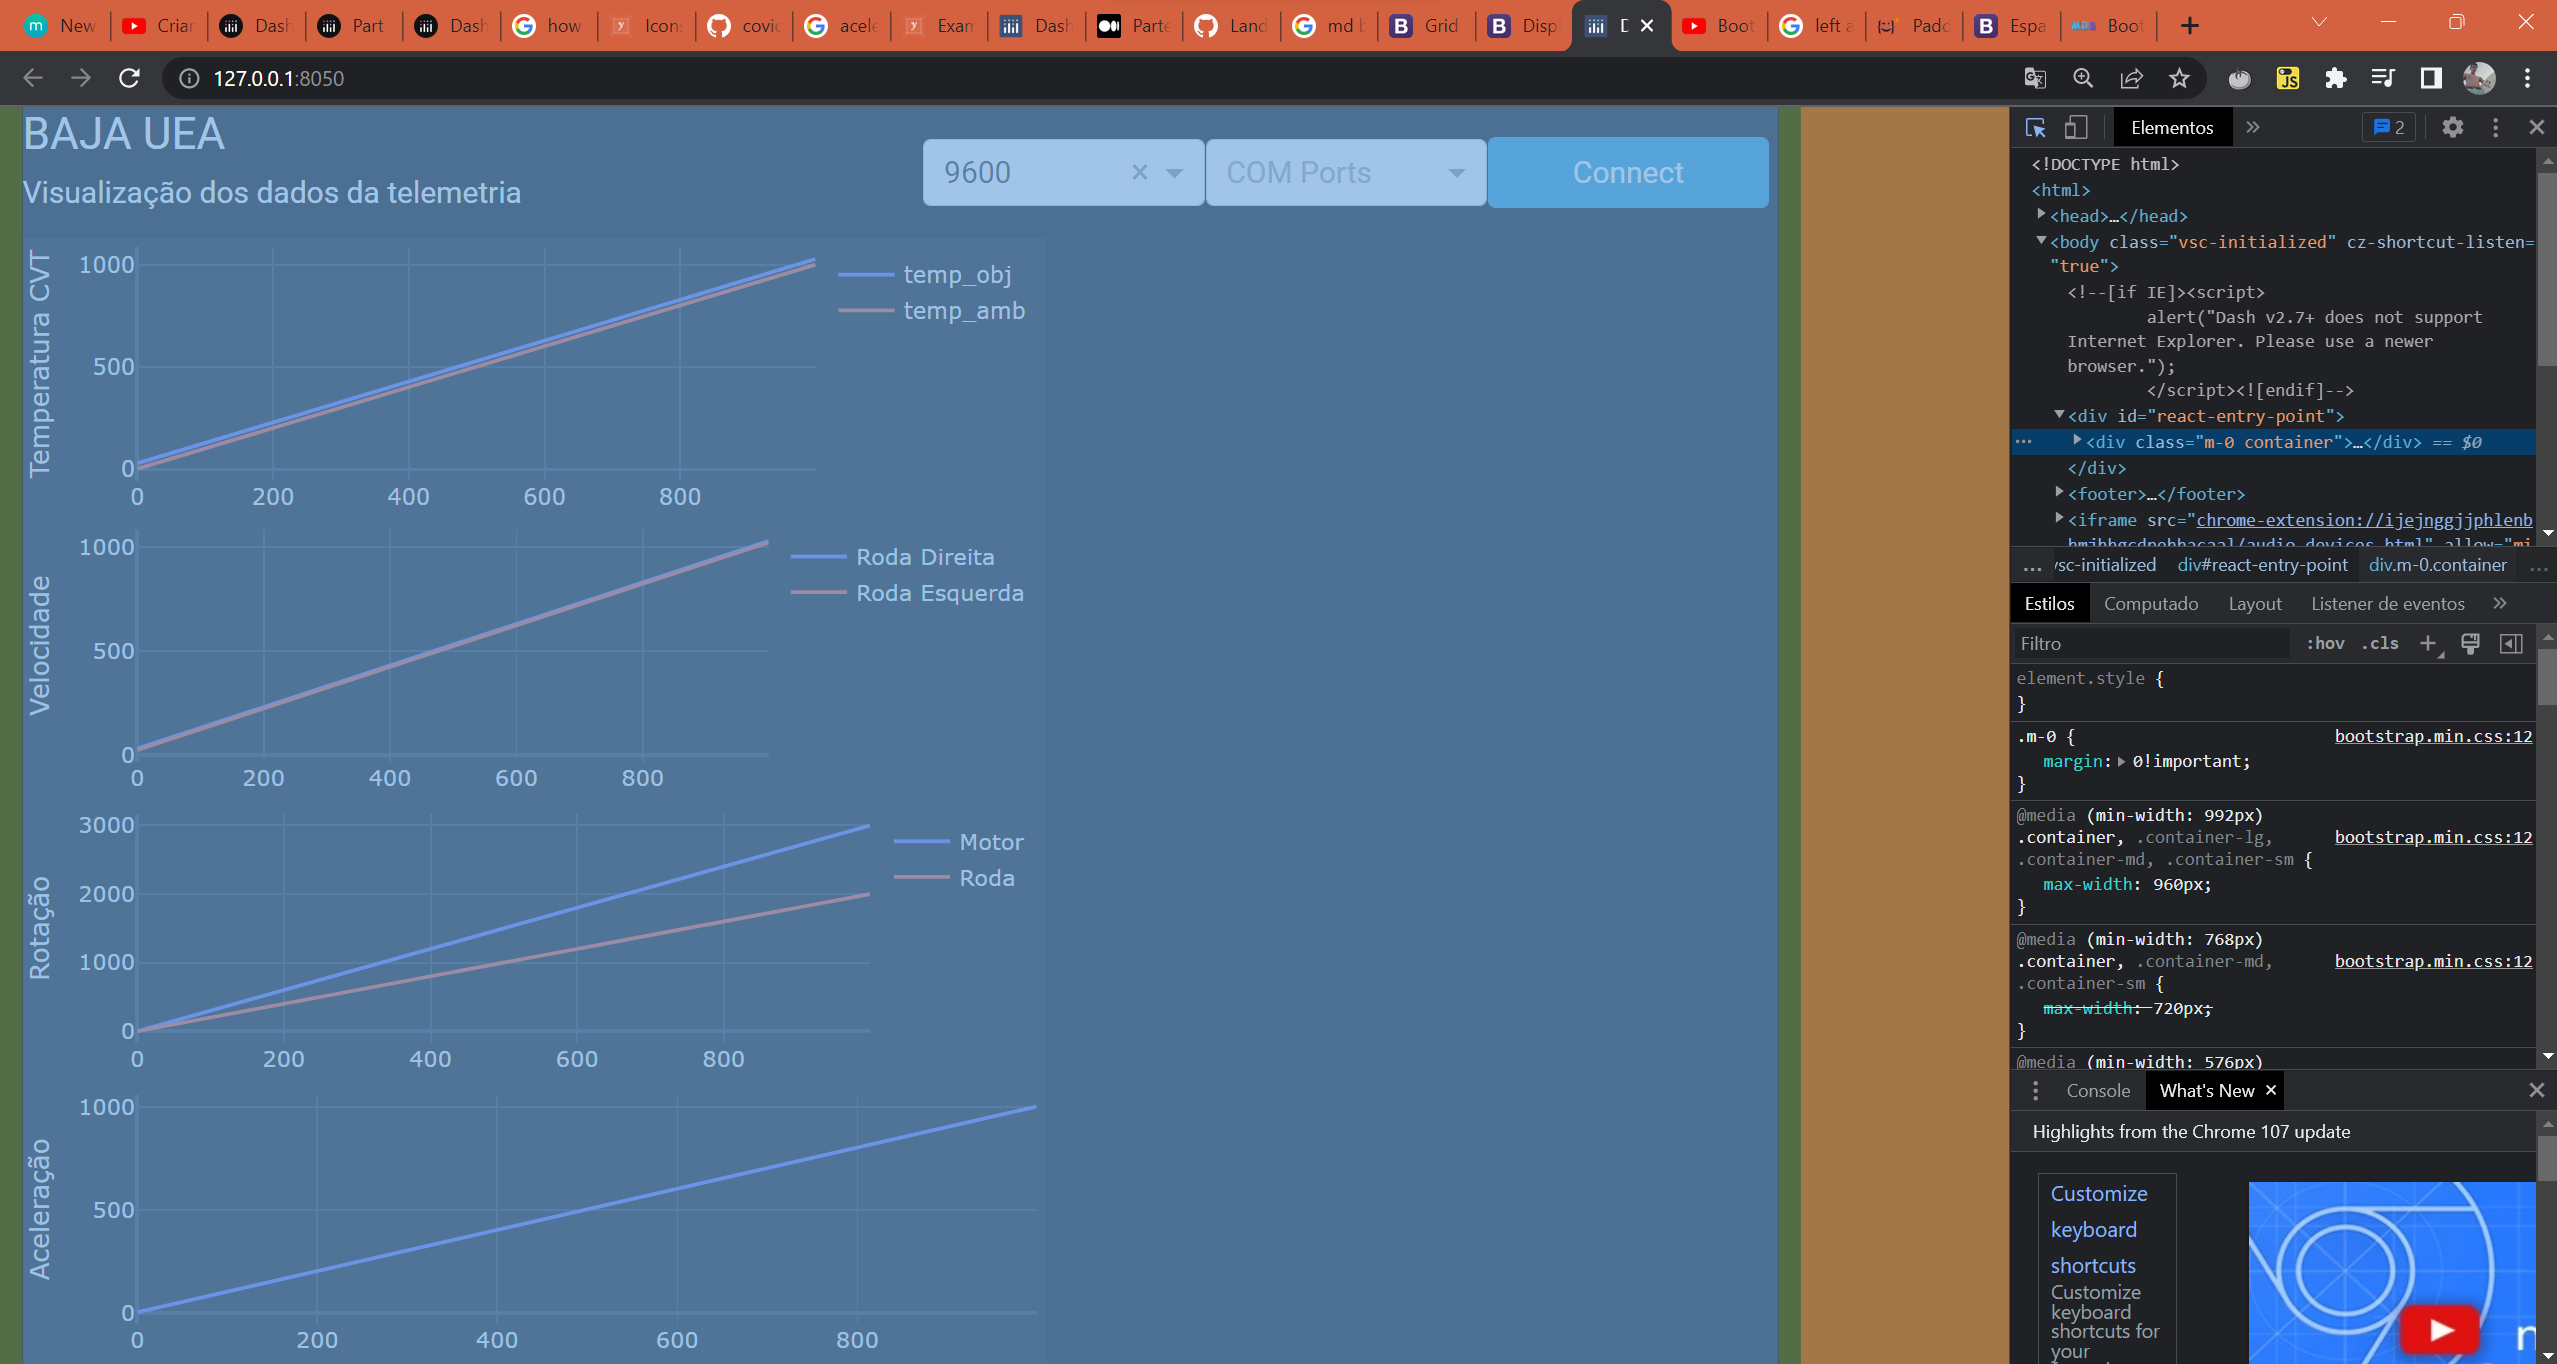Select the What's New drawer tab
Viewport: 2557px width, 1364px height.
pos(2207,1090)
